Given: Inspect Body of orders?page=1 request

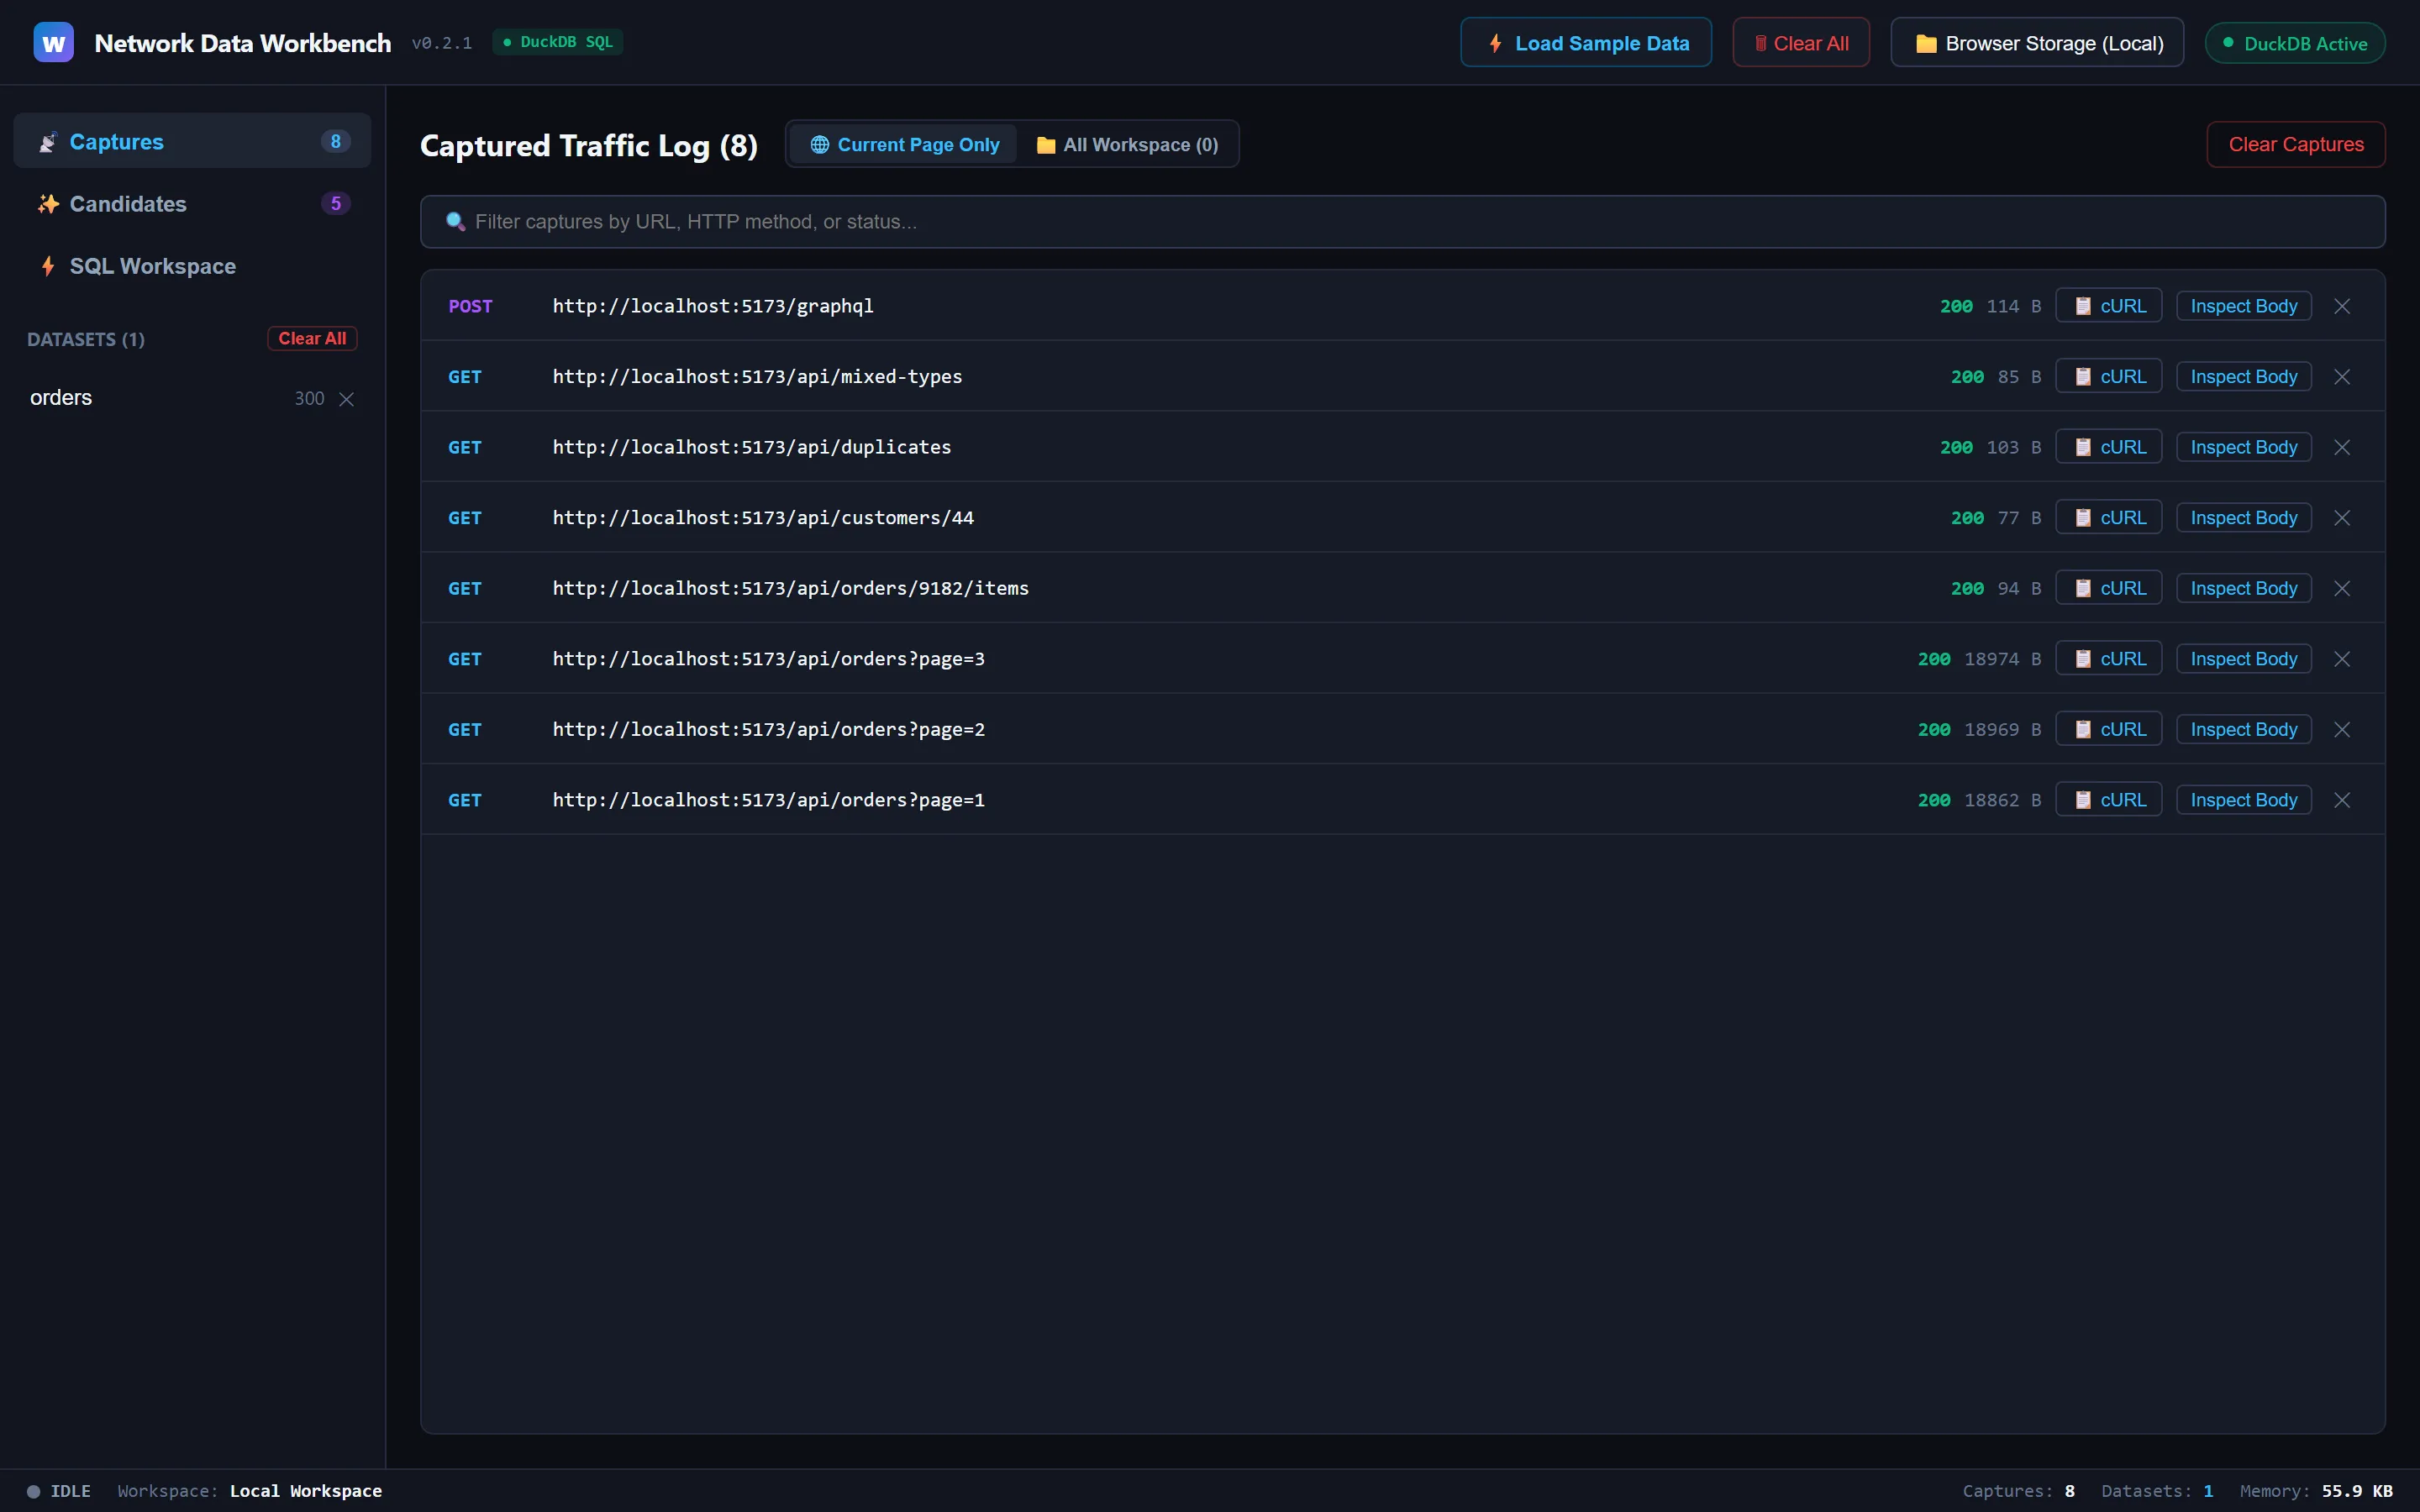Looking at the screenshot, I should pyautogui.click(x=2244, y=800).
